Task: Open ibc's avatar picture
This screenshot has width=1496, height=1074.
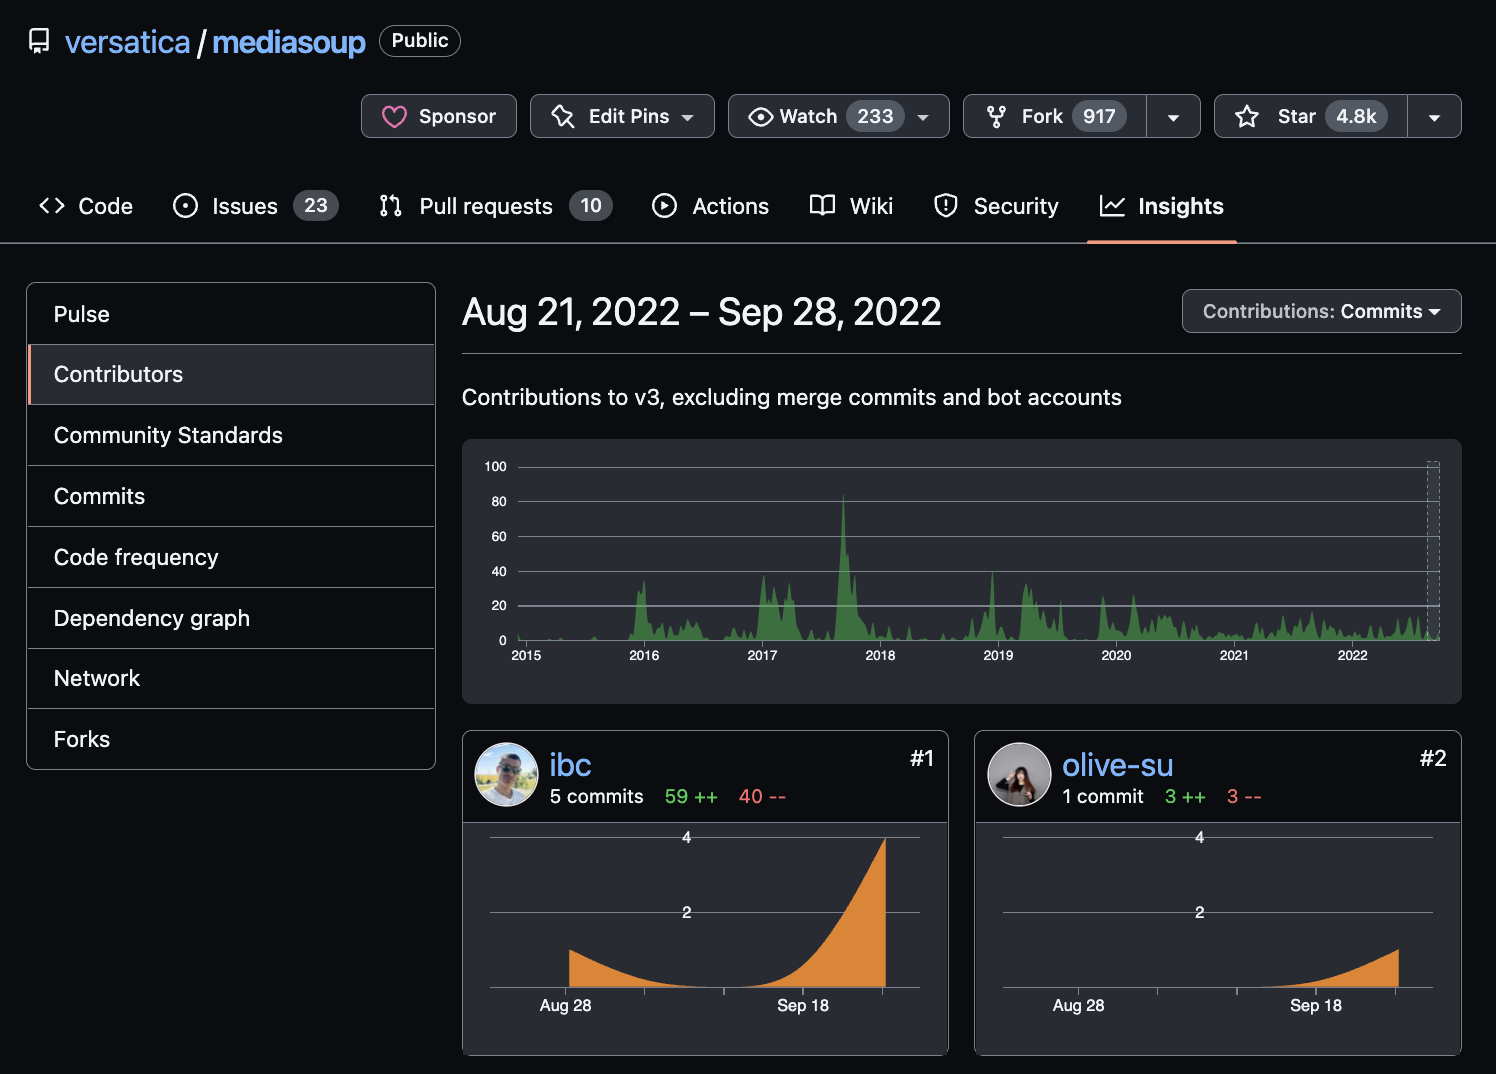Action: point(506,774)
